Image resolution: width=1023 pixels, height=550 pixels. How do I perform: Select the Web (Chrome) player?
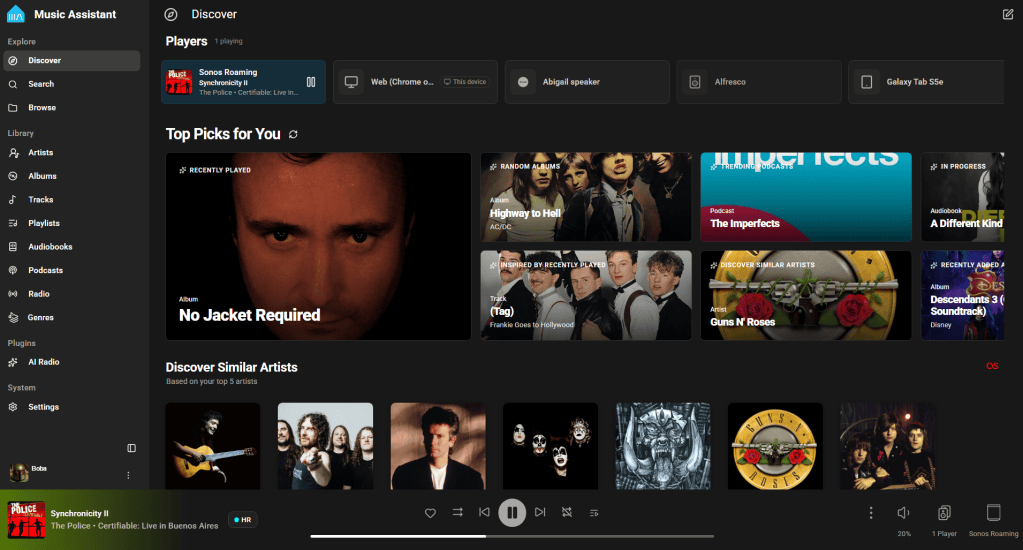click(415, 82)
